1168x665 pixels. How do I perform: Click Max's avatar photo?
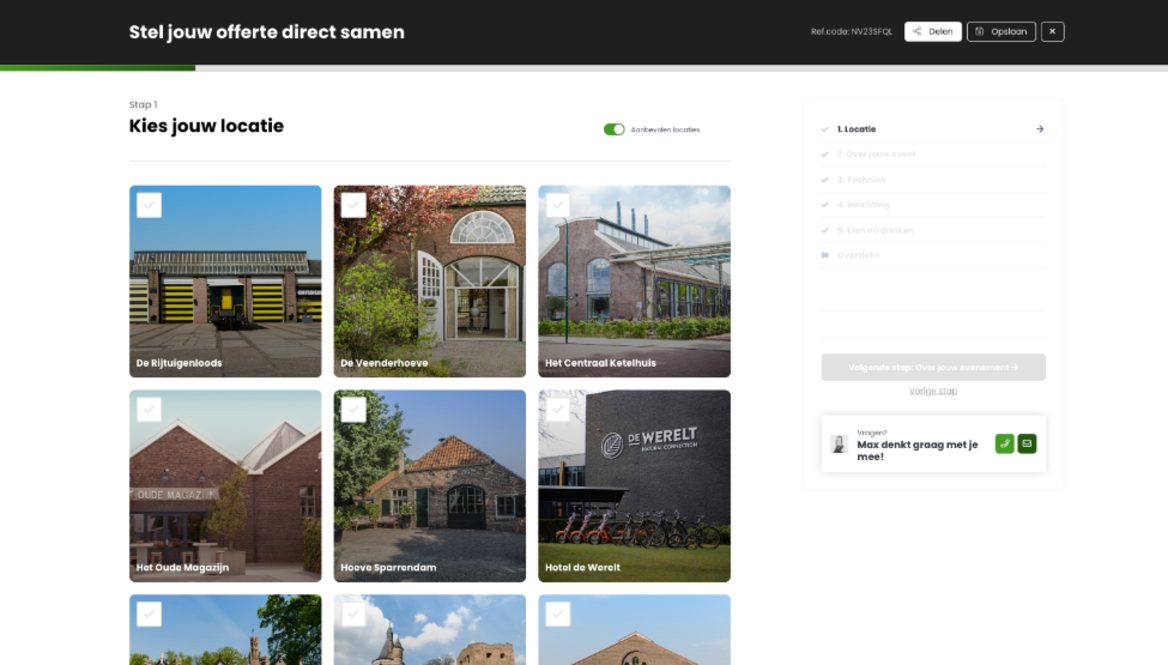click(839, 444)
